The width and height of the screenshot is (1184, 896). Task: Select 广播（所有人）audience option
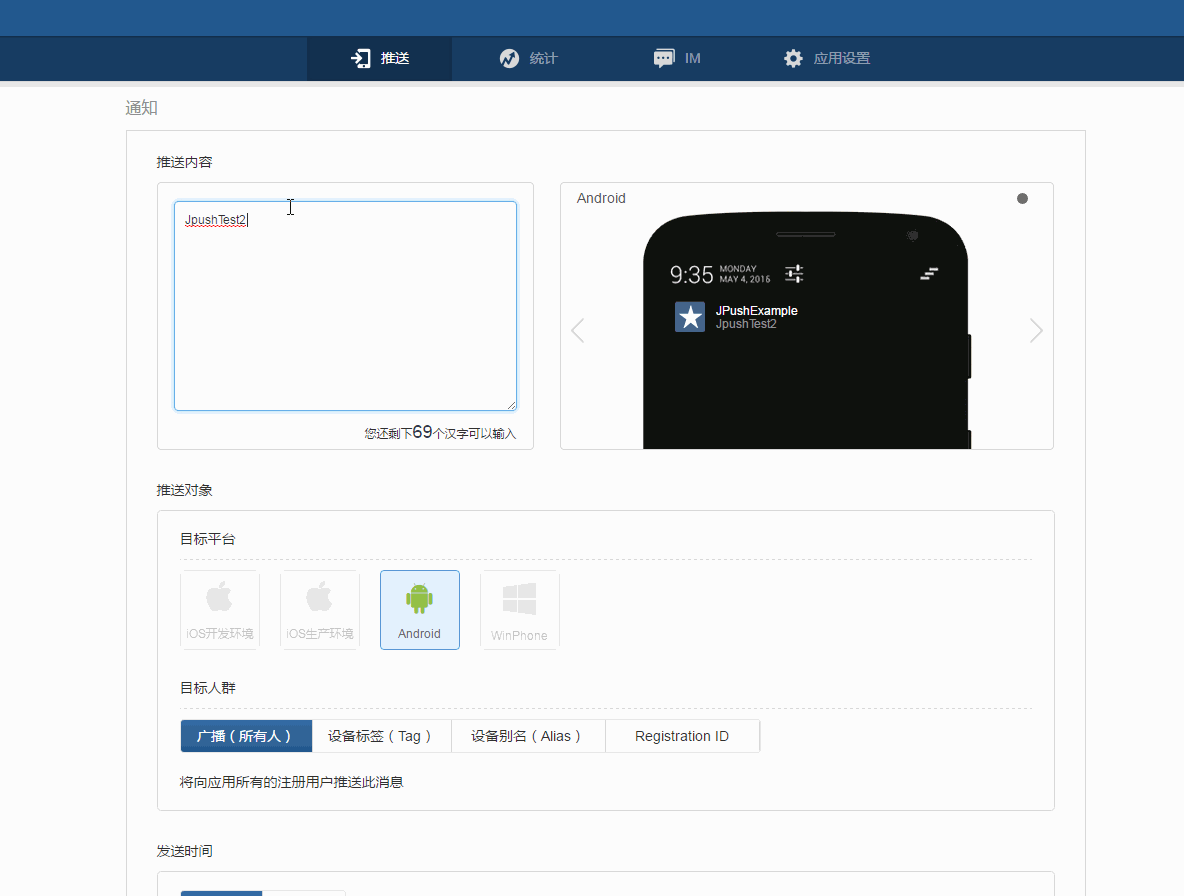pyautogui.click(x=246, y=736)
